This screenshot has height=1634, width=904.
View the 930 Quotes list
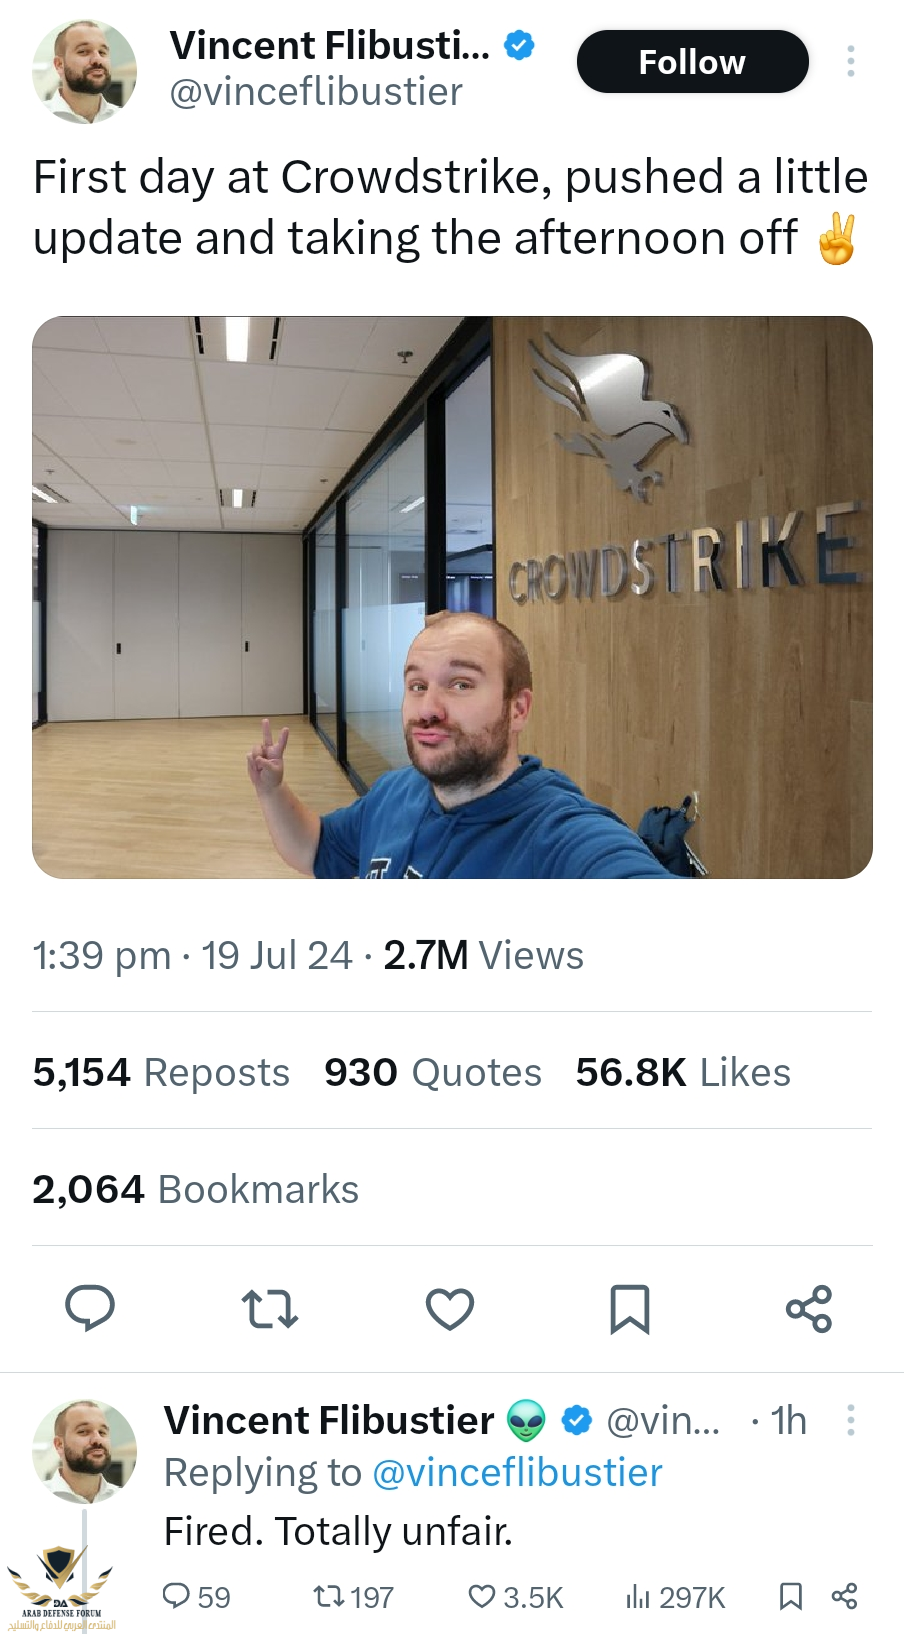(x=433, y=1072)
